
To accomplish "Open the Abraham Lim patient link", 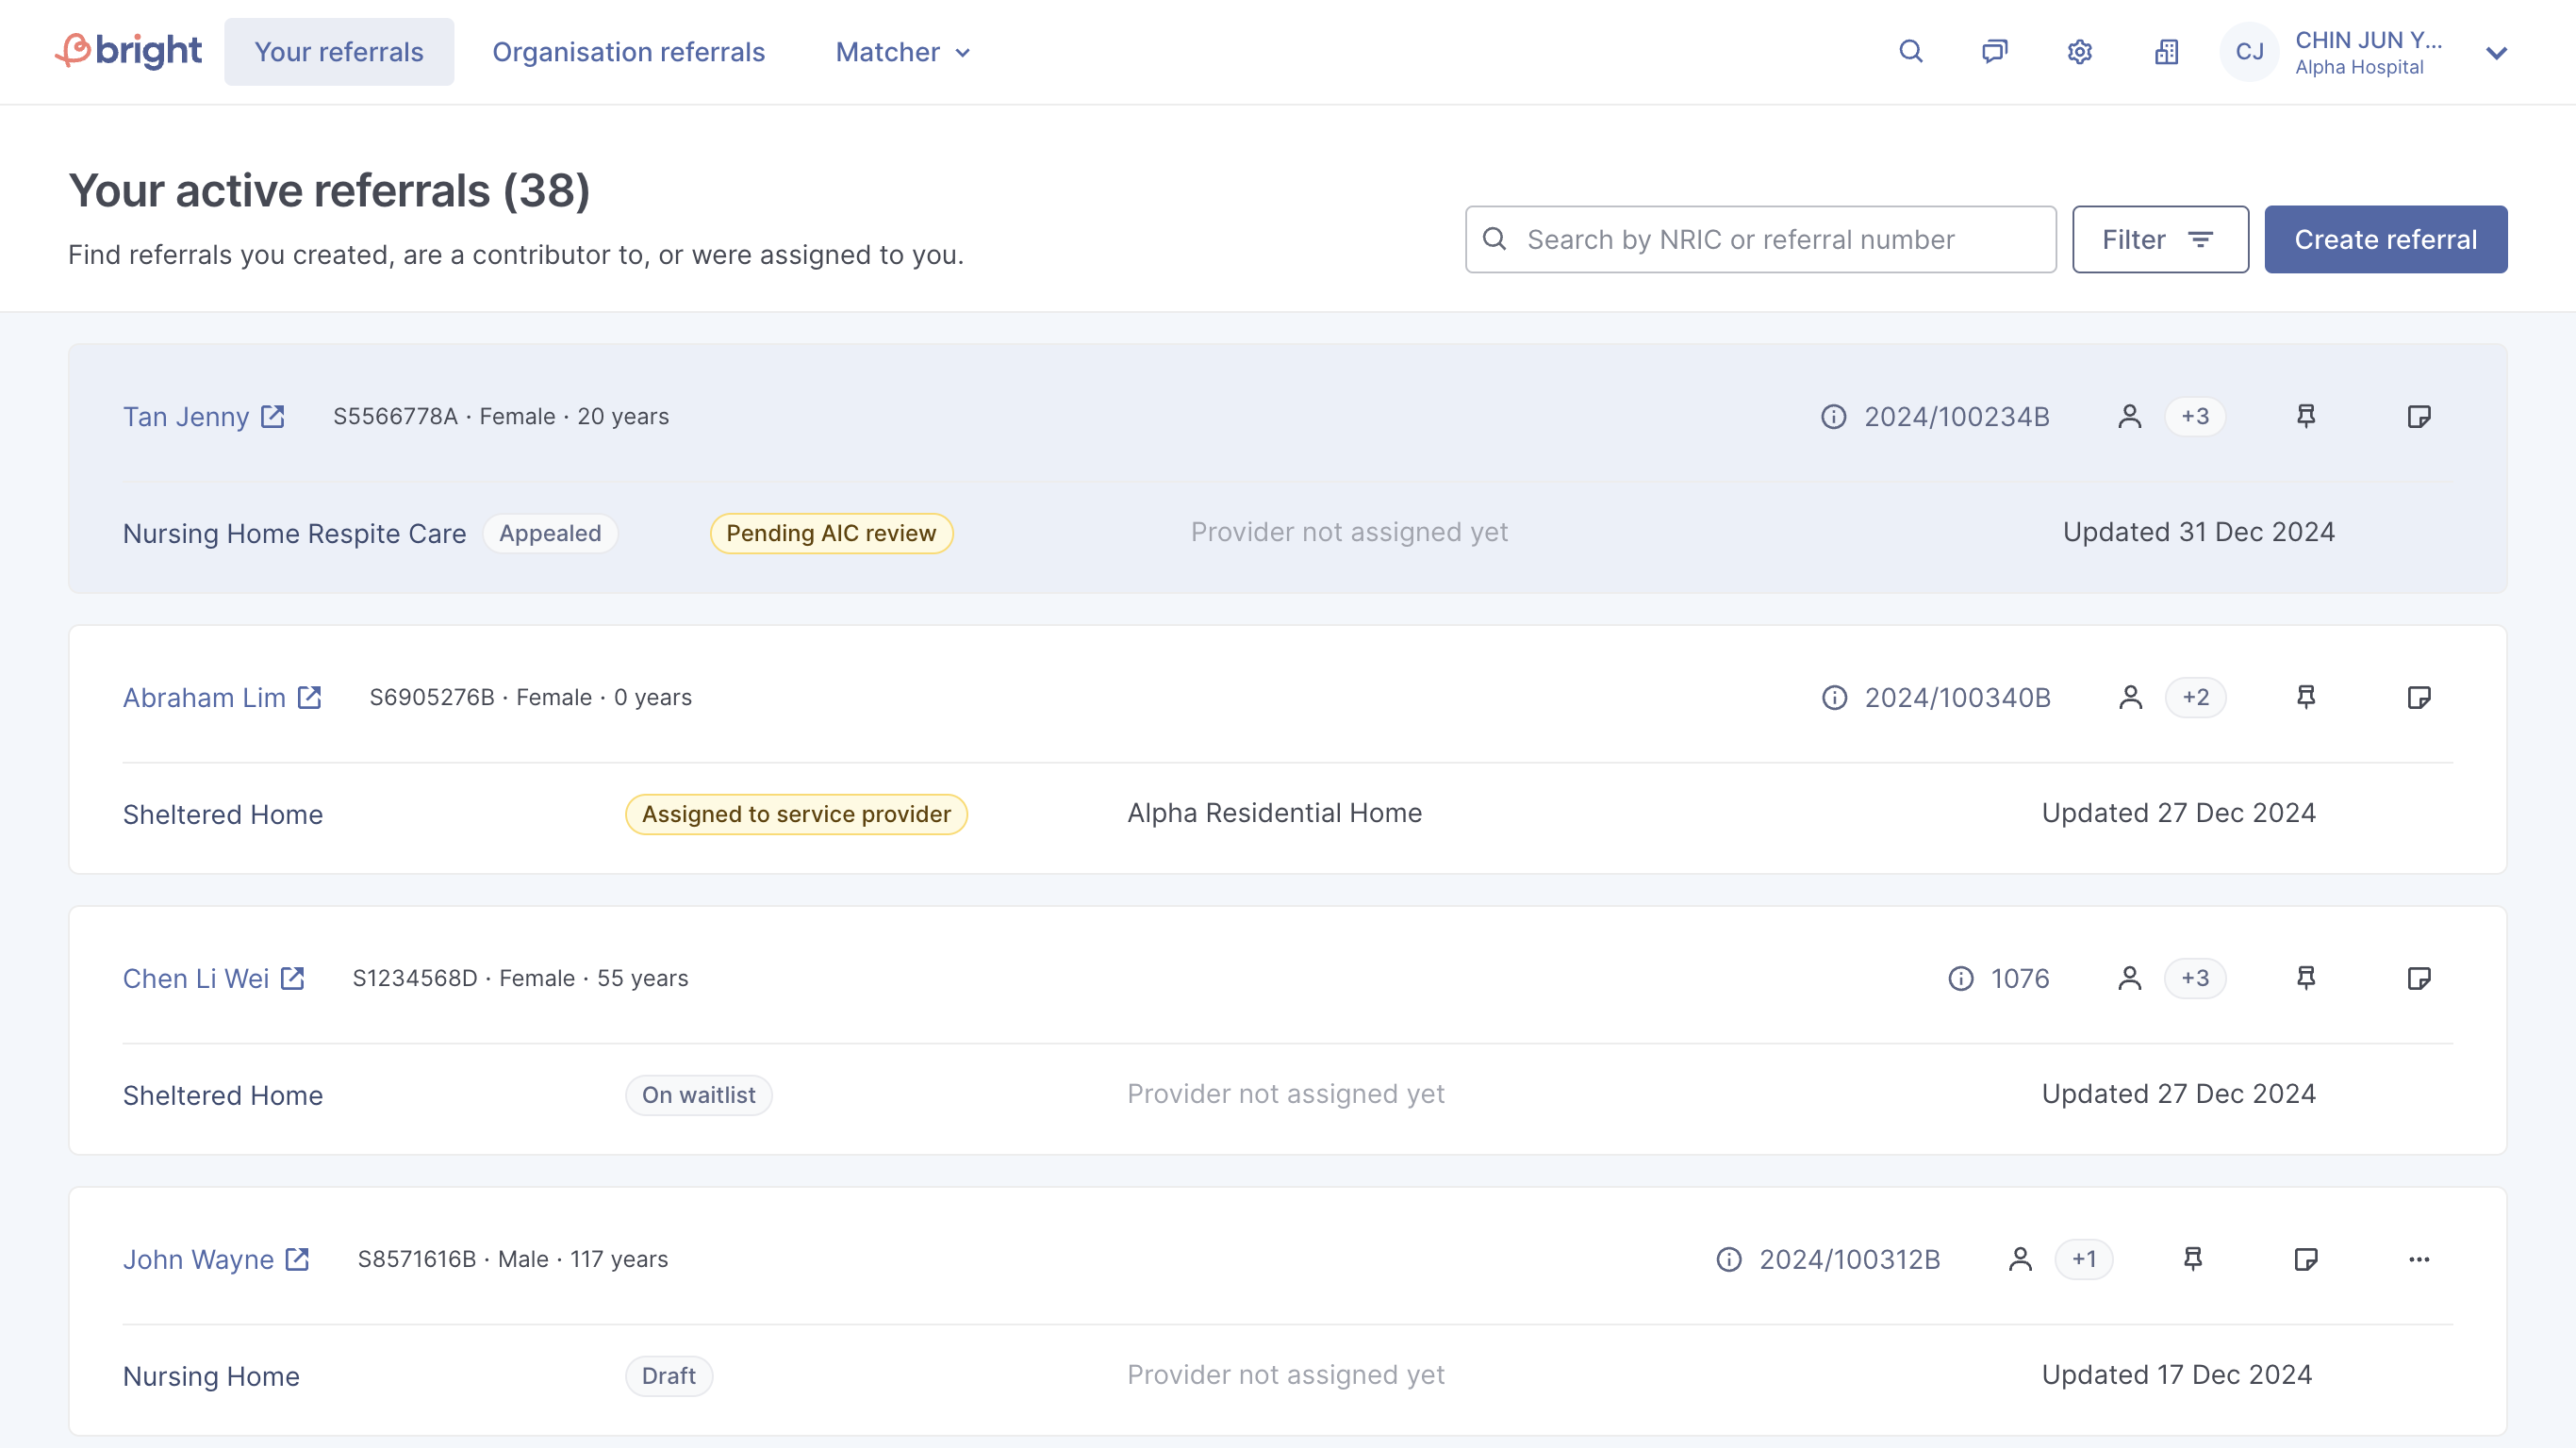I will [x=204, y=697].
